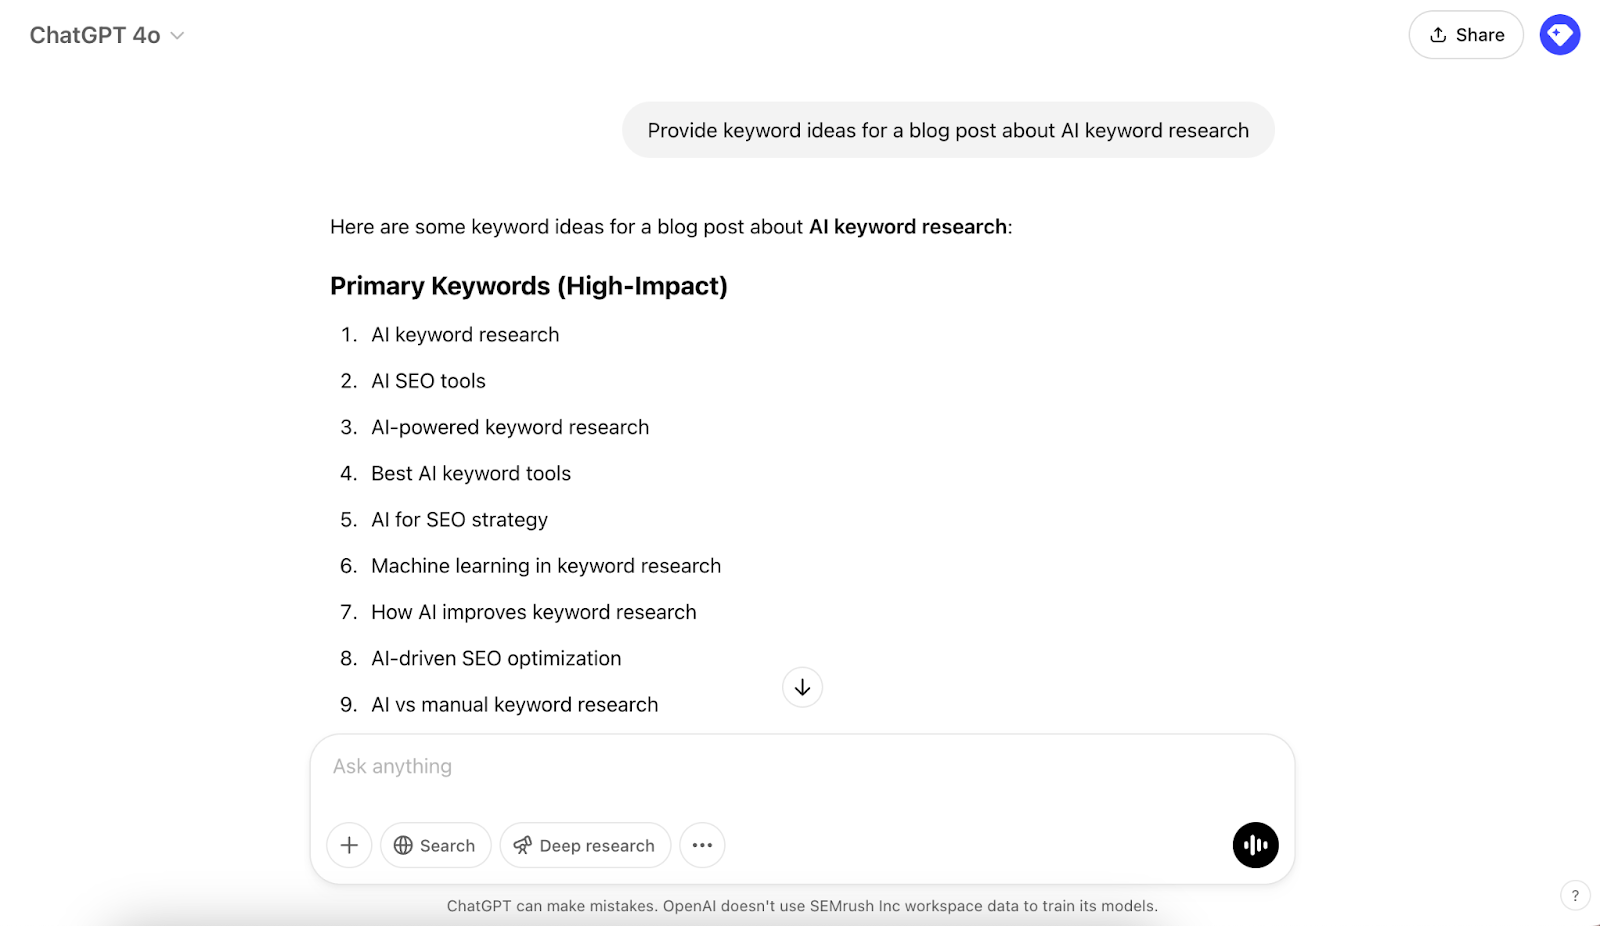Screen dimensions: 1600x926
Task: Click the Share button
Action: click(x=1466, y=34)
